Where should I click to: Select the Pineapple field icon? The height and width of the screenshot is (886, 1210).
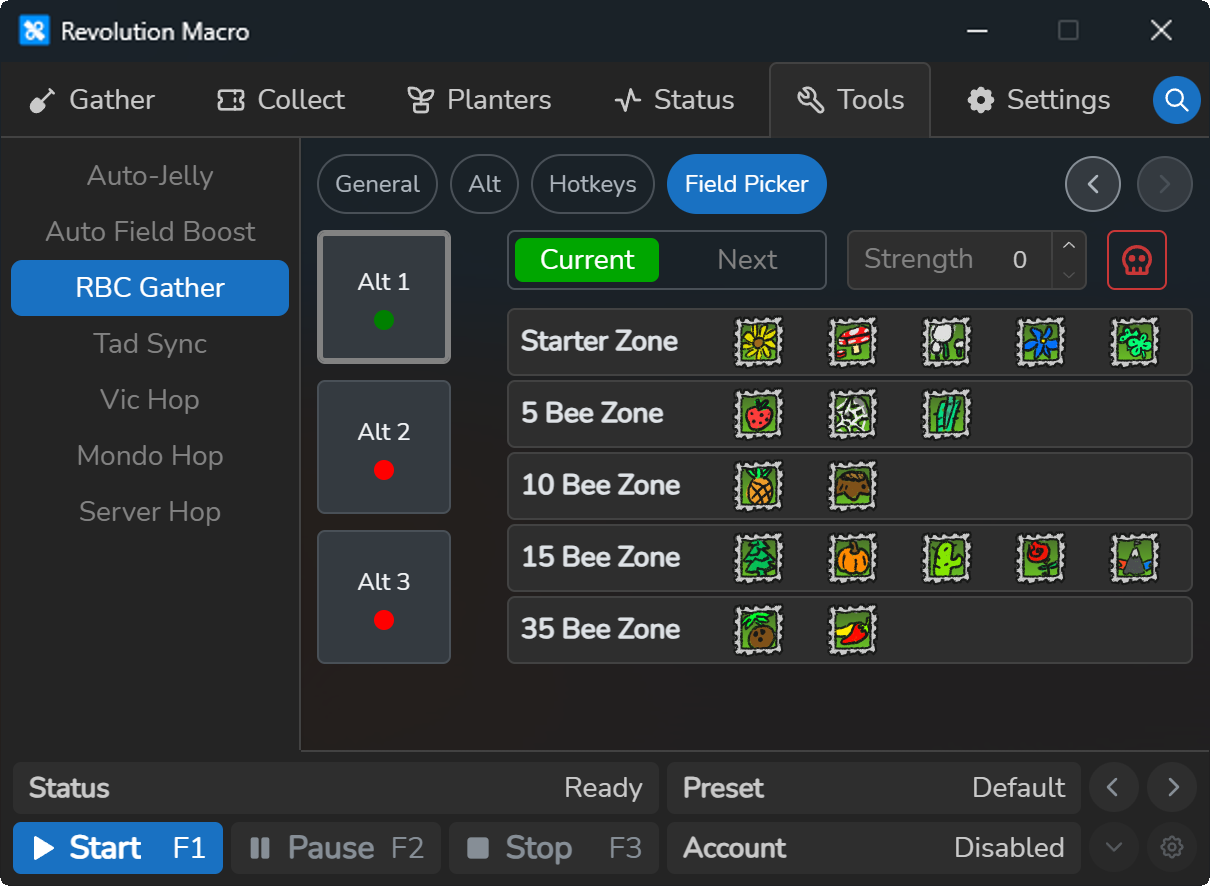pos(759,486)
